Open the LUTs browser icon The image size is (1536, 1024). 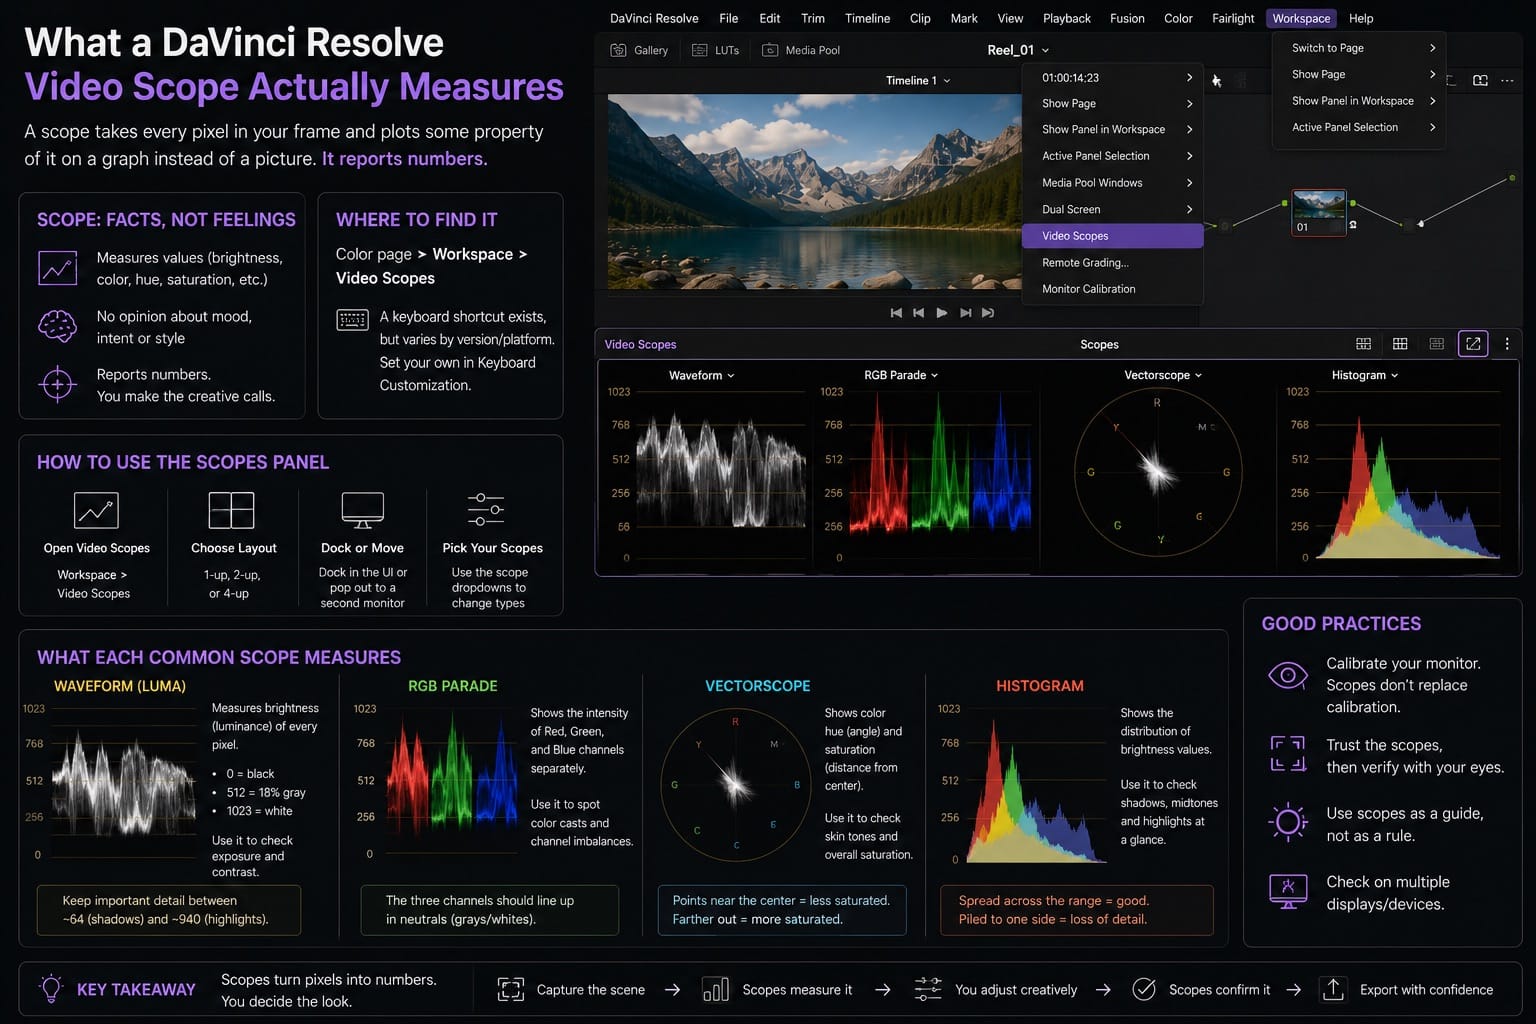pos(700,50)
